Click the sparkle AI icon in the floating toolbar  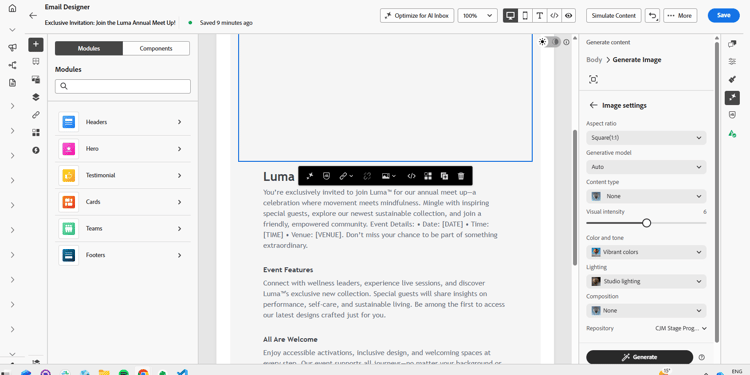309,176
